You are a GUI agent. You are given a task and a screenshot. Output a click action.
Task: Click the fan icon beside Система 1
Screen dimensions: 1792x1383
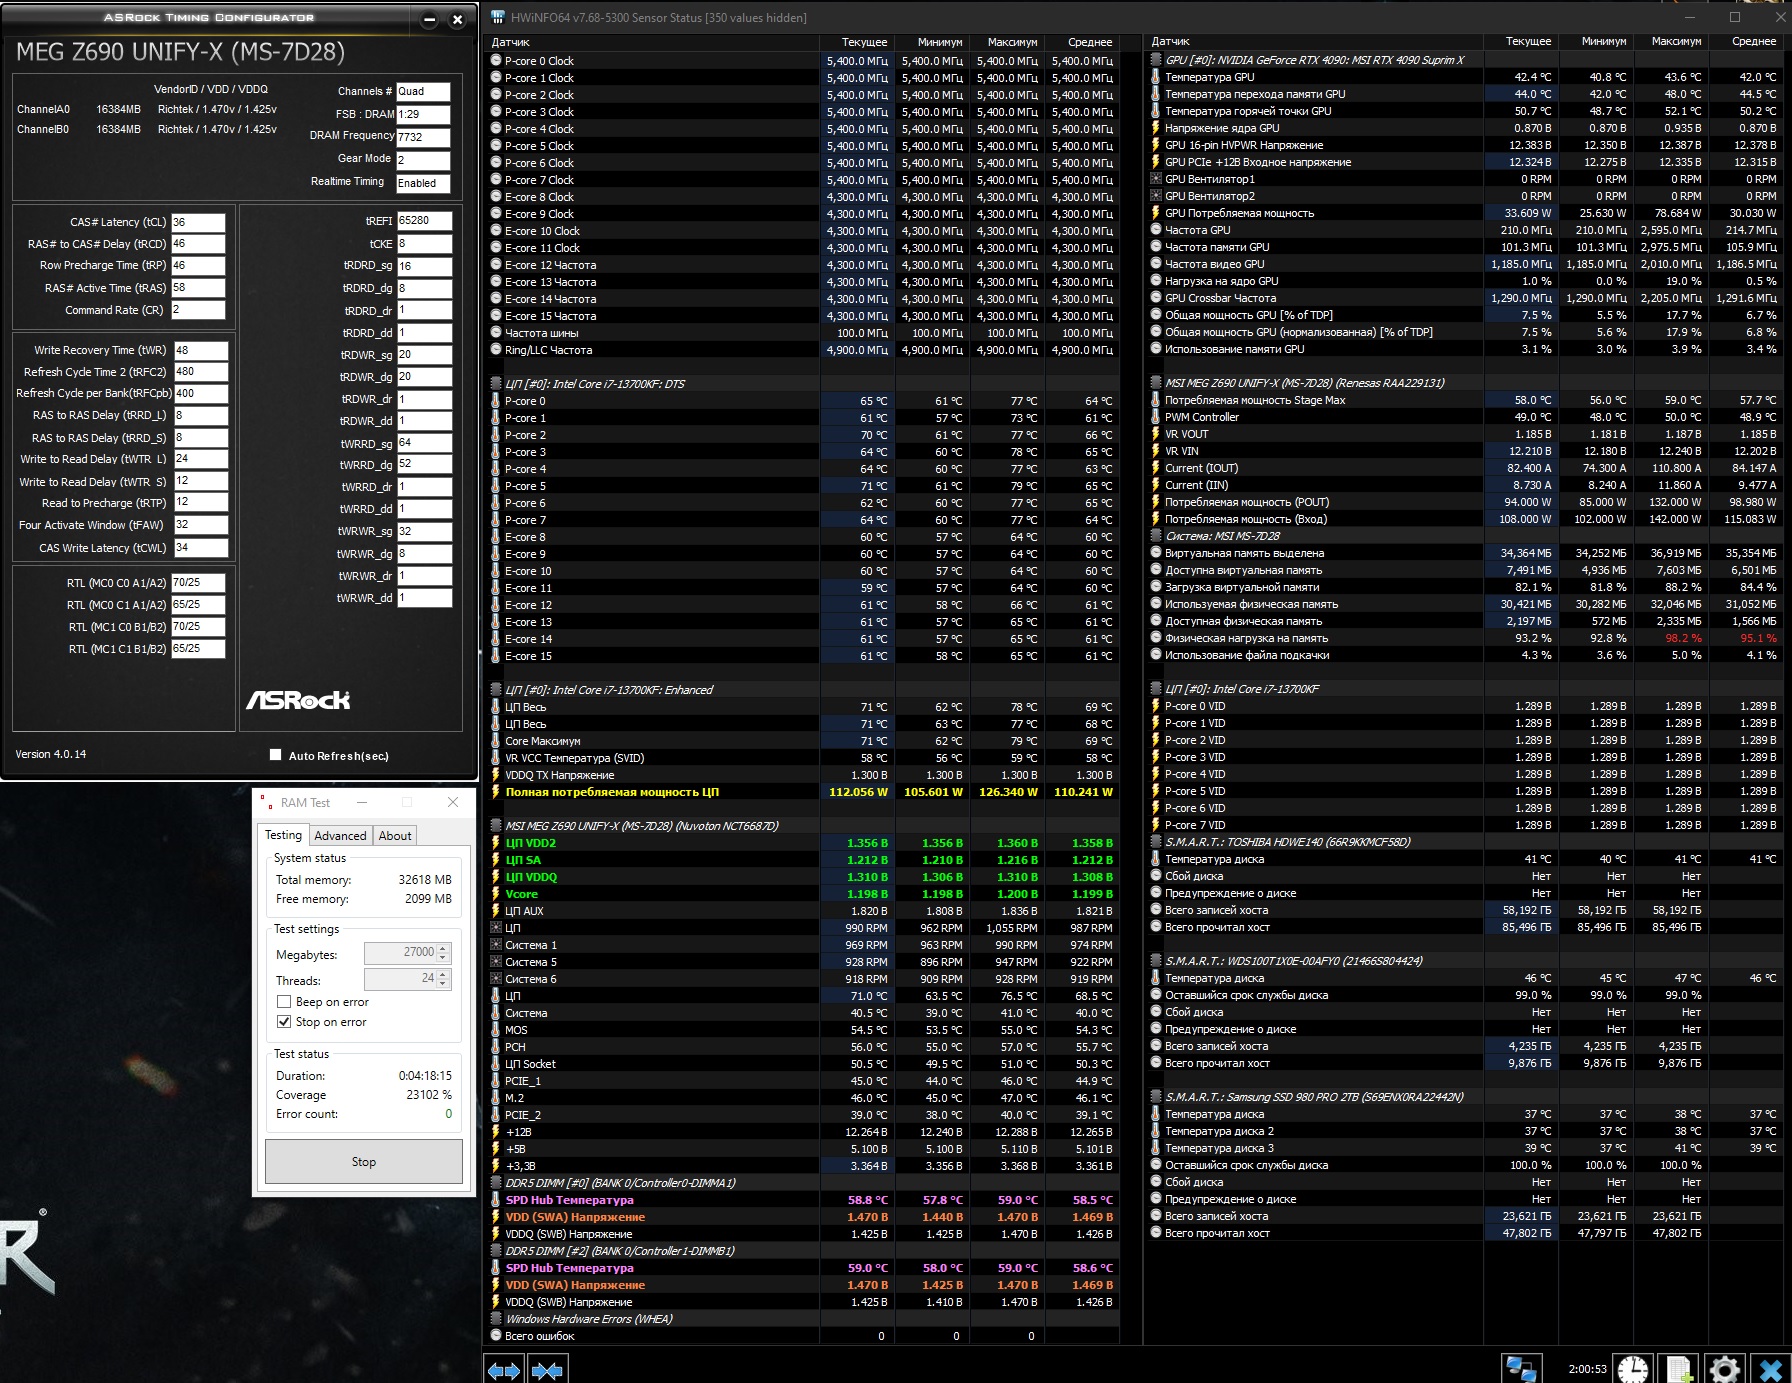pos(496,945)
